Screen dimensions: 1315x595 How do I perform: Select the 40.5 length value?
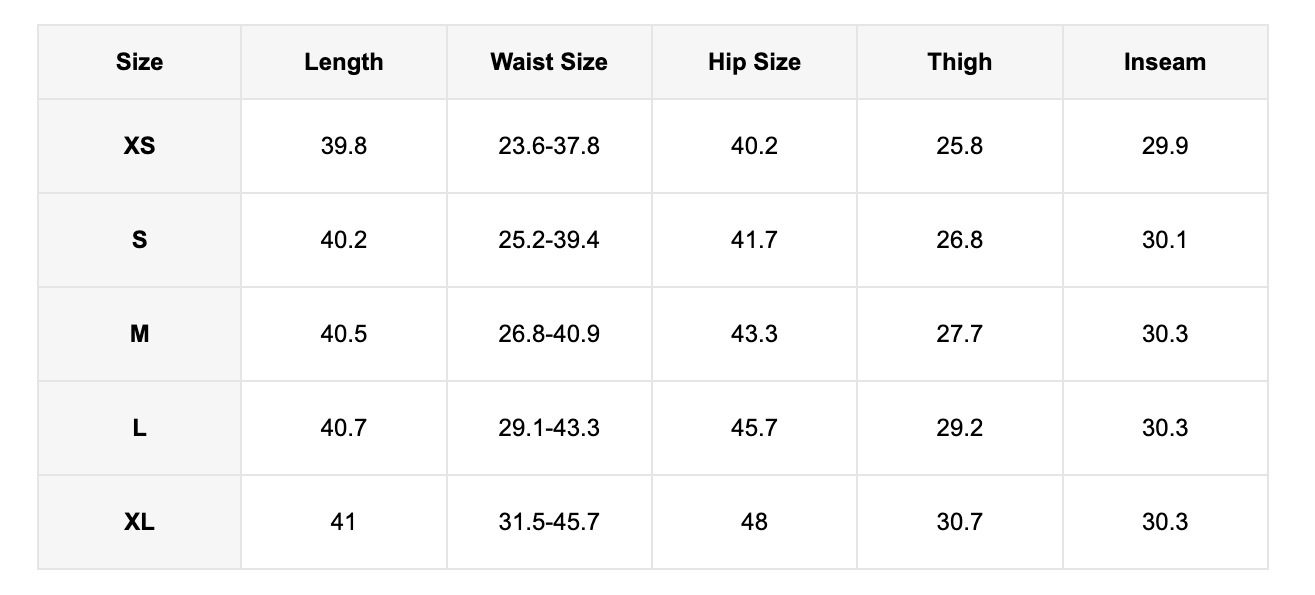[344, 334]
